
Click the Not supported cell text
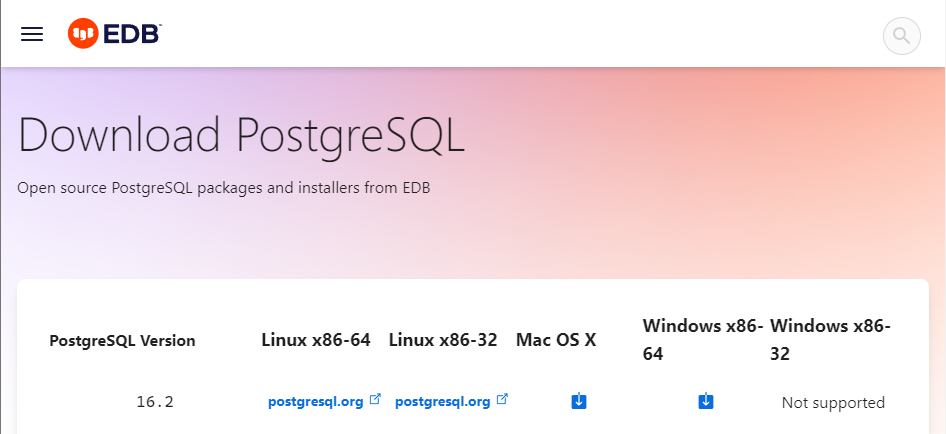[x=833, y=403]
